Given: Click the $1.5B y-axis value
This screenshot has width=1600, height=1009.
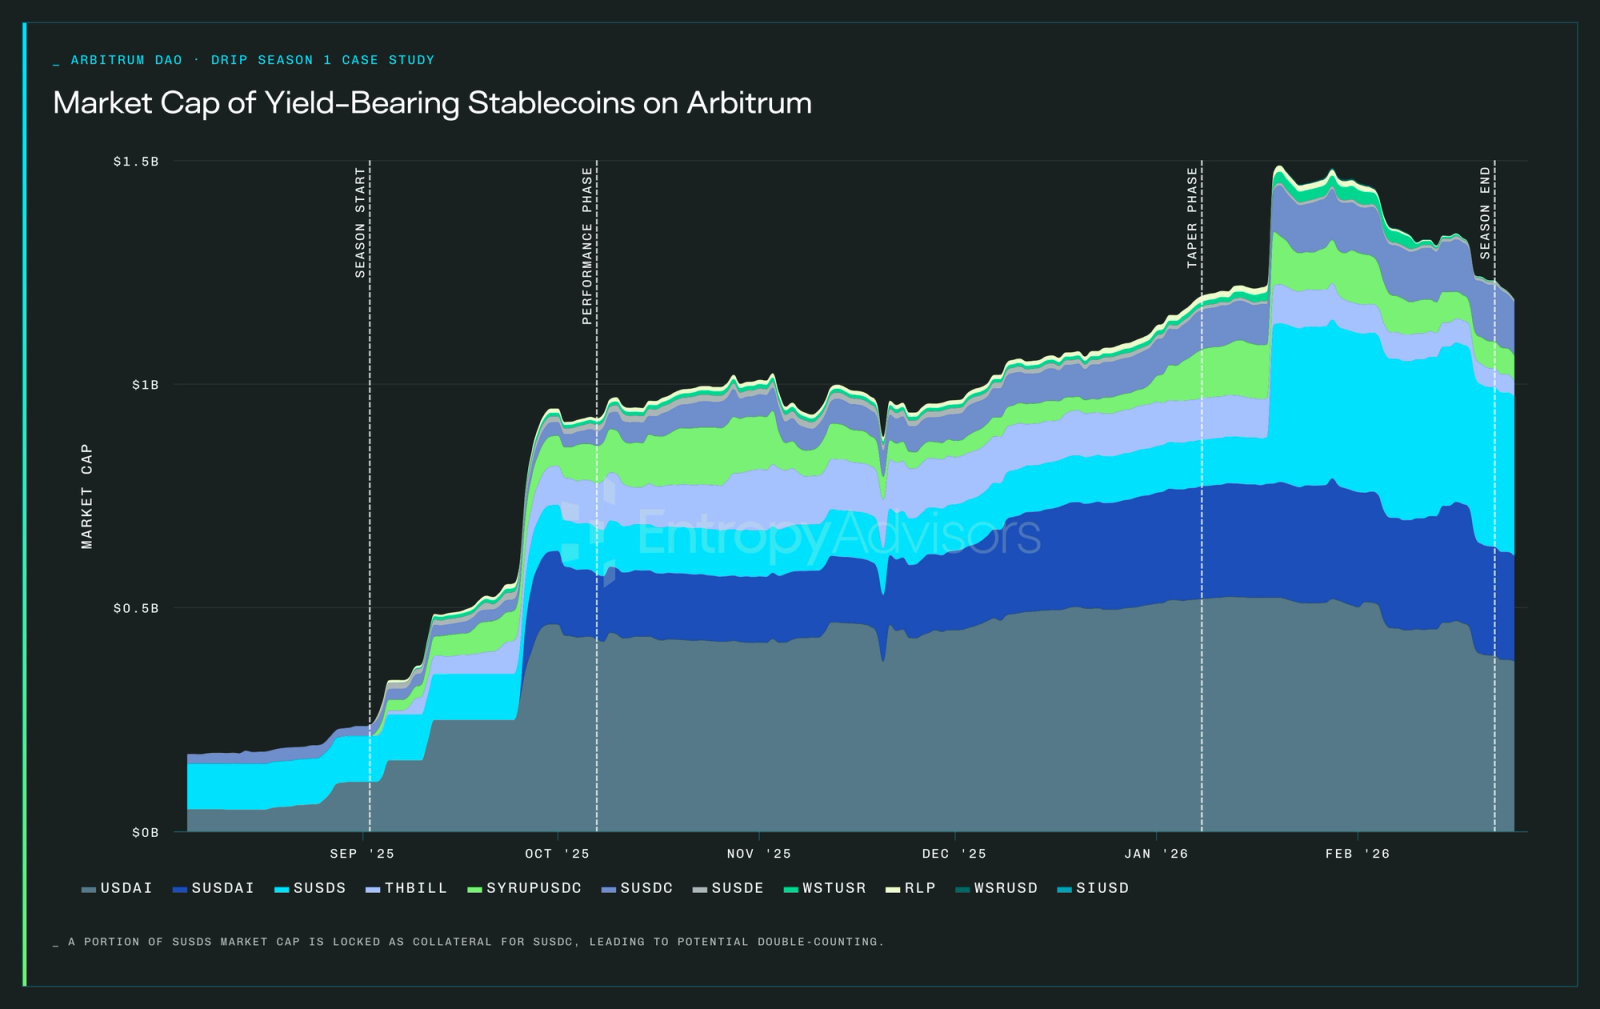Looking at the screenshot, I should [x=136, y=161].
